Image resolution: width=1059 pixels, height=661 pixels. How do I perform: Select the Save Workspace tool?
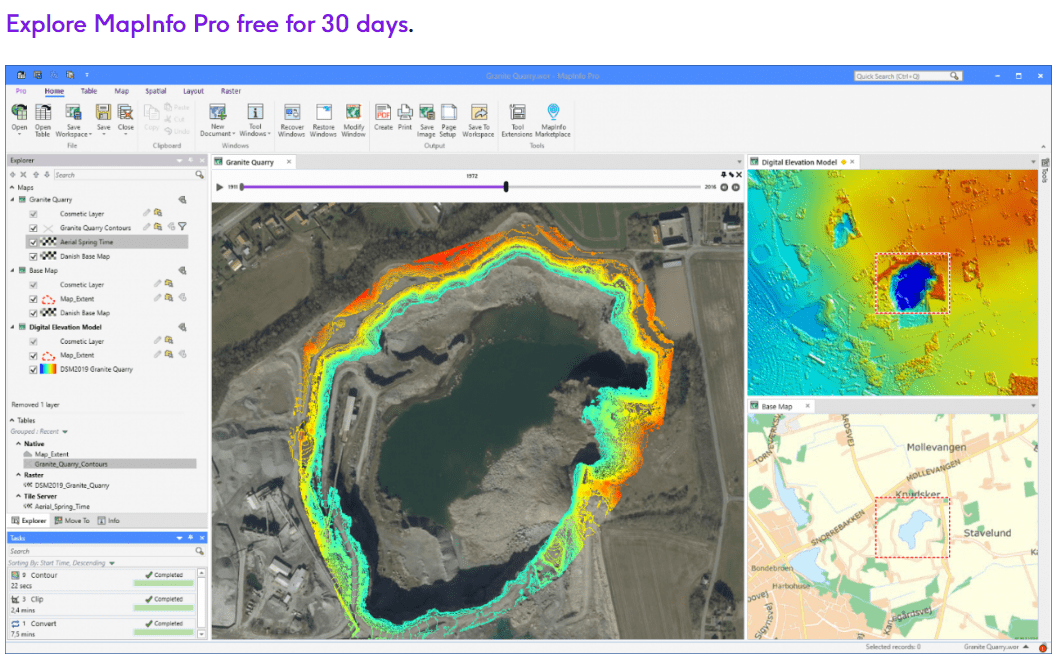pyautogui.click(x=73, y=113)
